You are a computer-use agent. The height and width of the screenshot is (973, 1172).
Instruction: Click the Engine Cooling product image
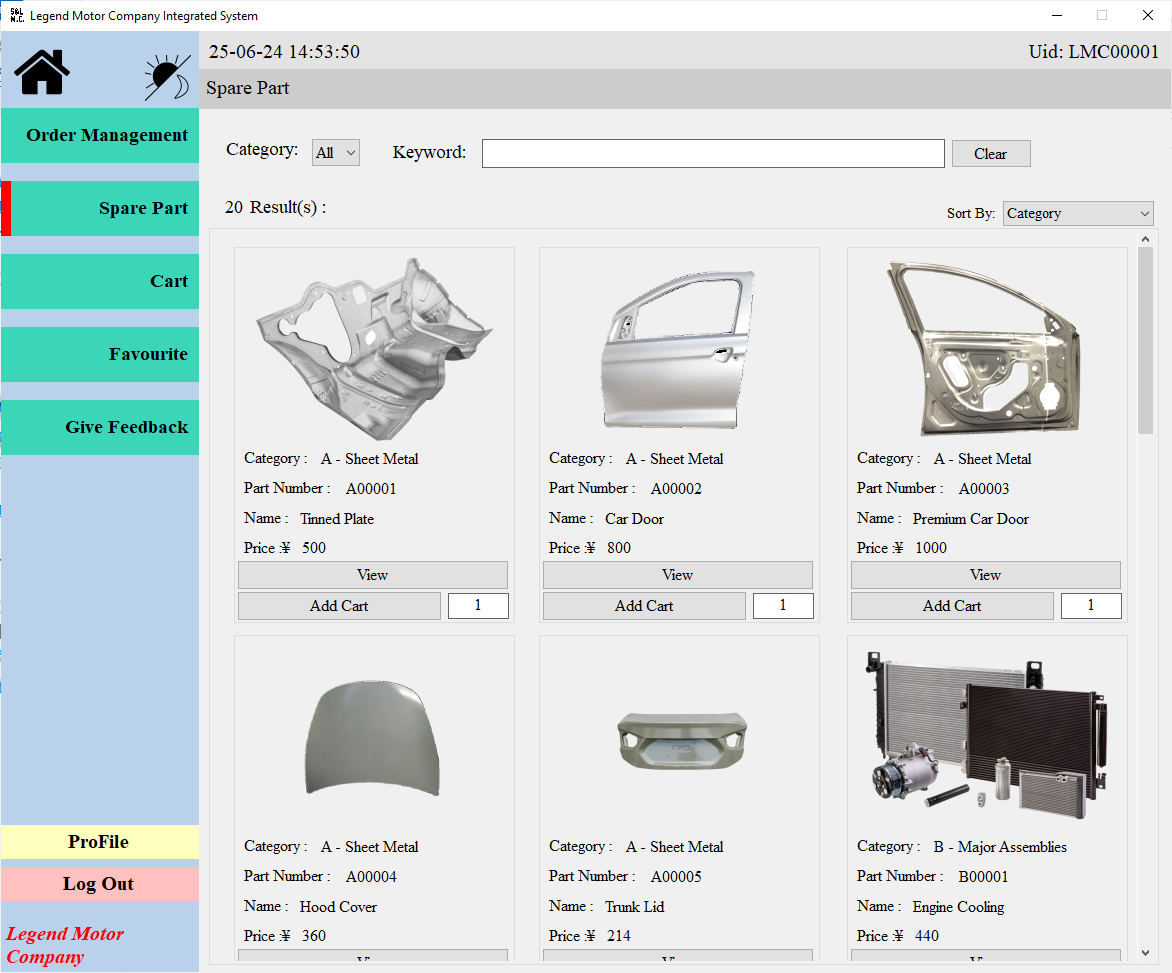(x=986, y=735)
